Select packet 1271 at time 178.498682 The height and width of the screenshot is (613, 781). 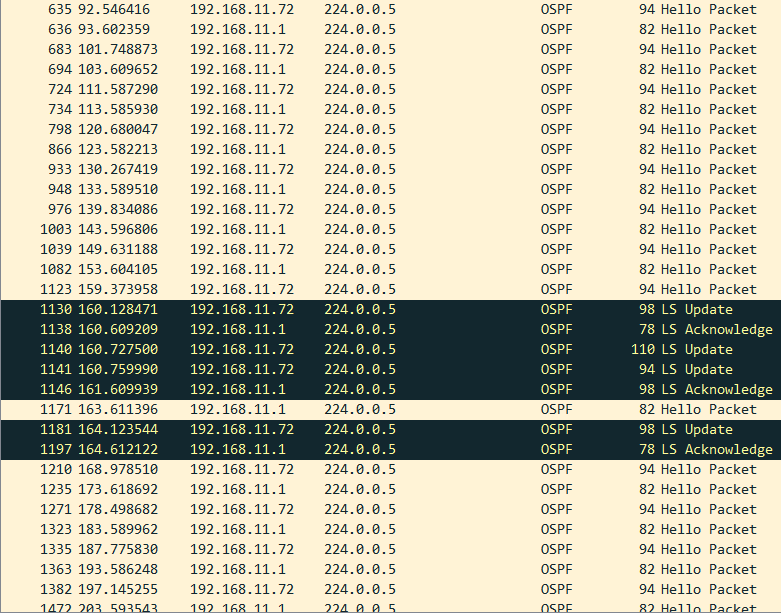(390, 509)
